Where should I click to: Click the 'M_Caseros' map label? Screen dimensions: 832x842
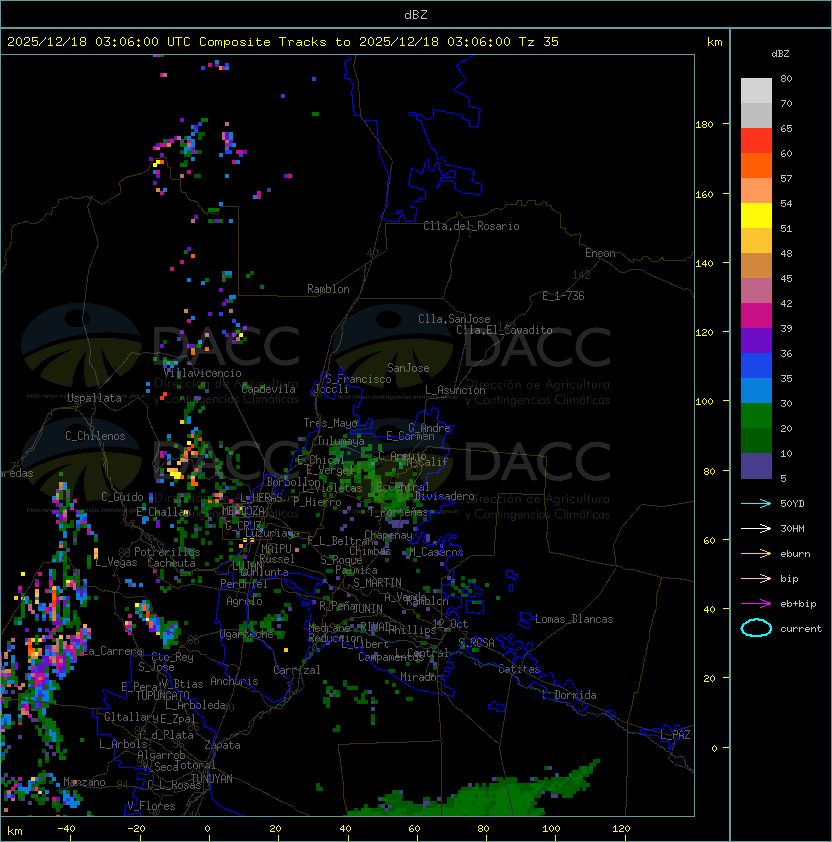pos(436,552)
